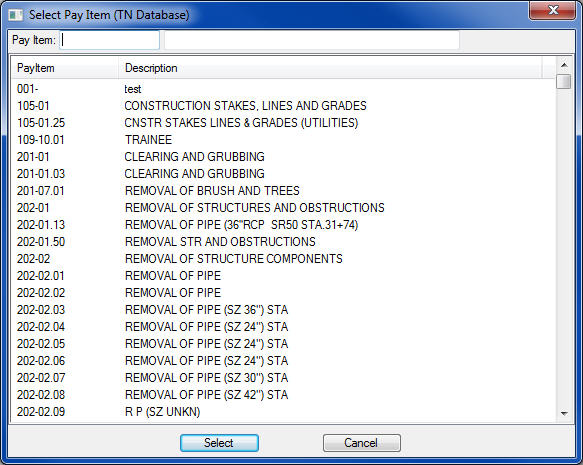Image resolution: width=583 pixels, height=465 pixels.
Task: Focus the Pay Item number input field
Action: pos(110,40)
